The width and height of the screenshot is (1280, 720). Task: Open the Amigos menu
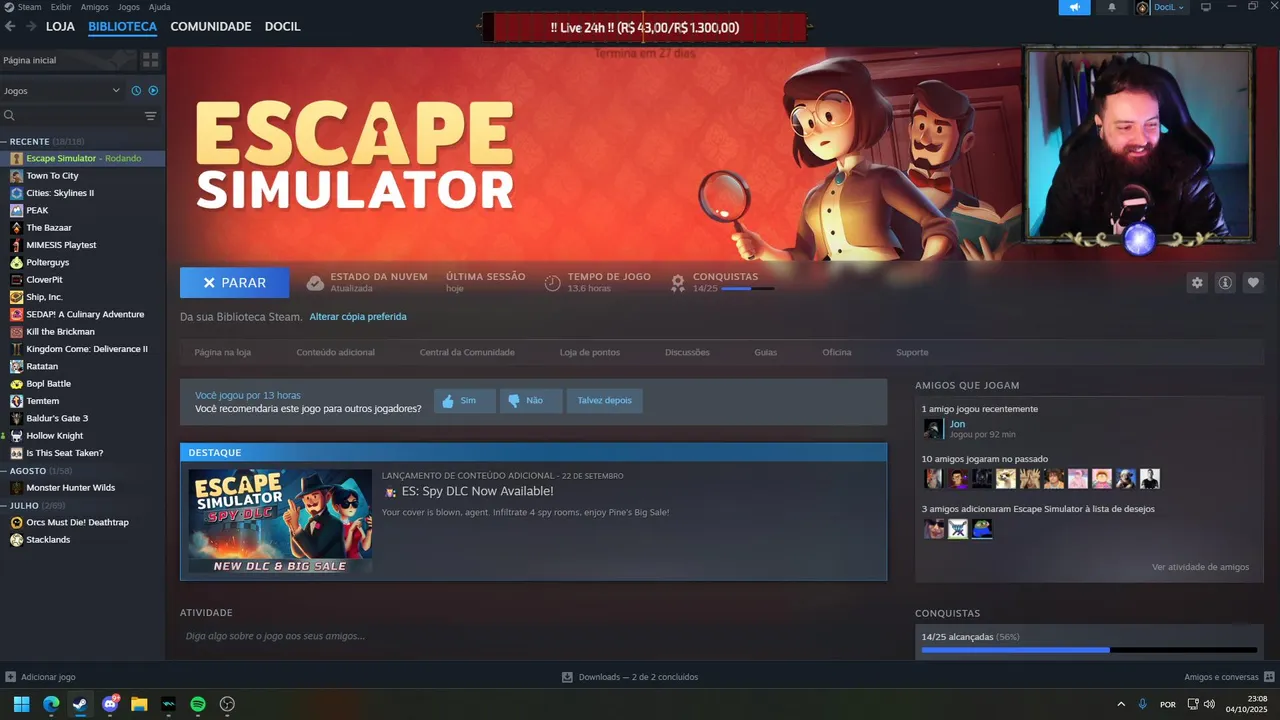coord(94,7)
